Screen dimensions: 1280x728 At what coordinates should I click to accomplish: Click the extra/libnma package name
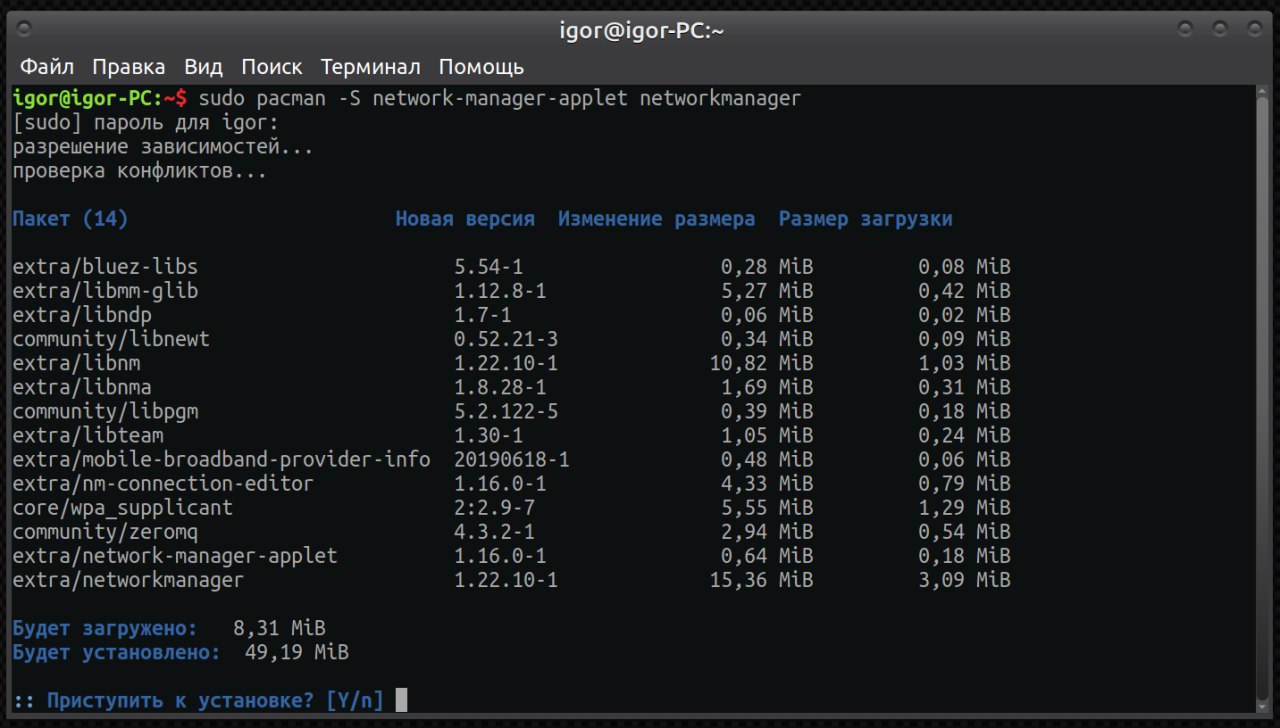(x=82, y=387)
